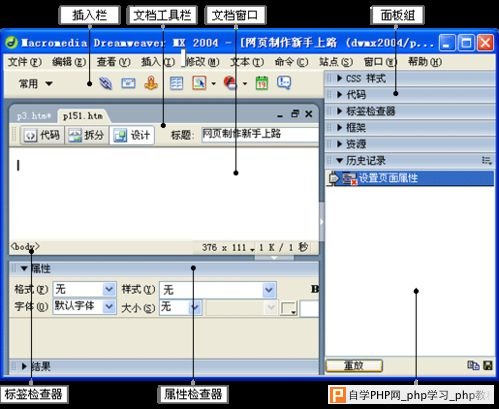Insert the Date calendar icon
Image resolution: width=499 pixels, height=409 pixels.
[262, 83]
